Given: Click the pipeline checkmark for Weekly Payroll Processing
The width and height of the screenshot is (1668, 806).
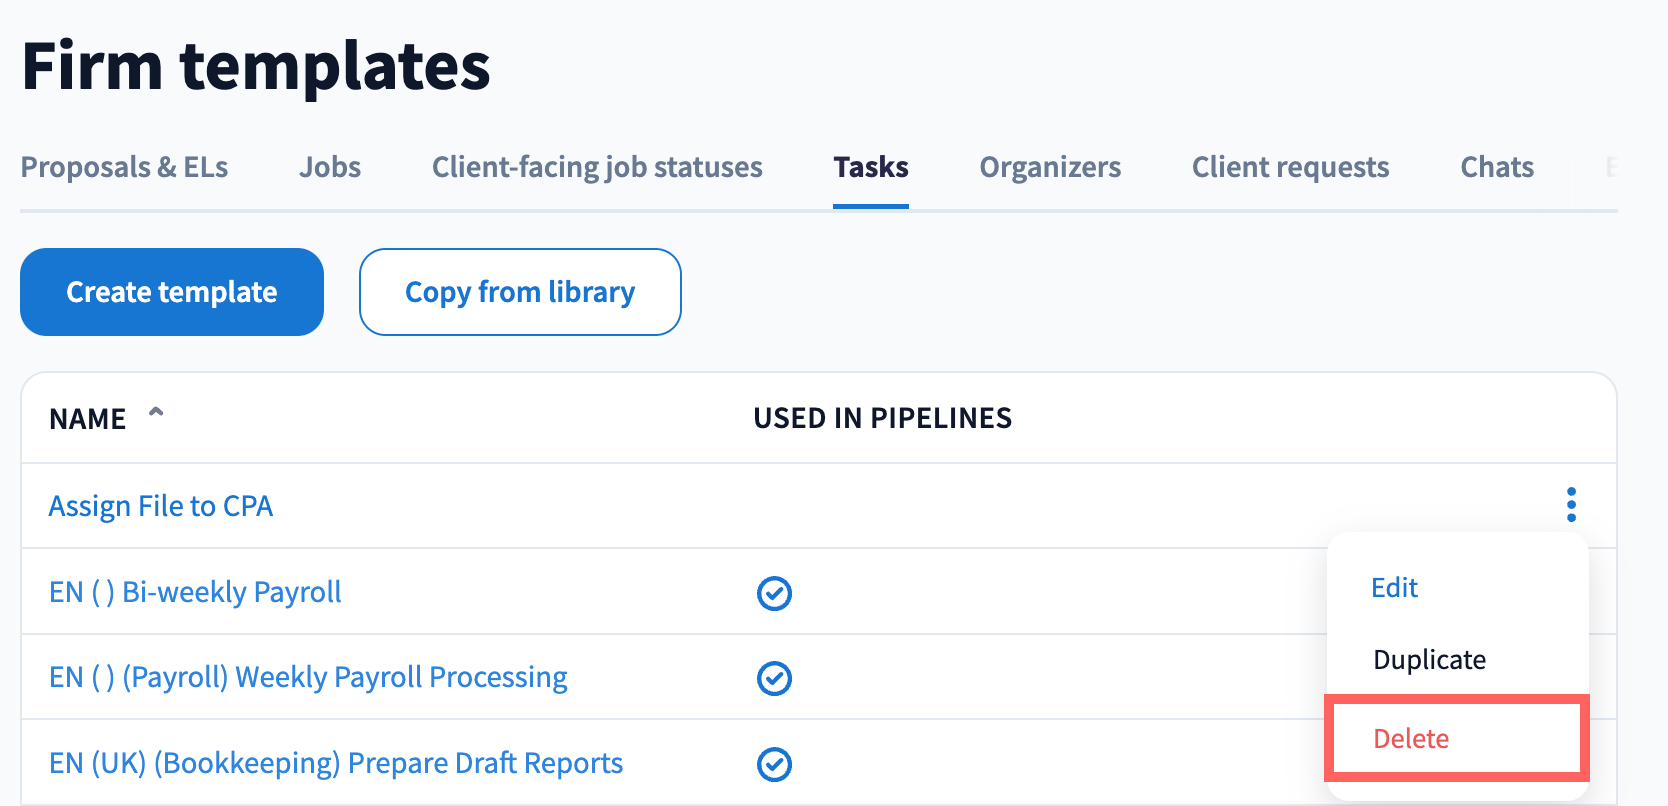Looking at the screenshot, I should tap(774, 678).
